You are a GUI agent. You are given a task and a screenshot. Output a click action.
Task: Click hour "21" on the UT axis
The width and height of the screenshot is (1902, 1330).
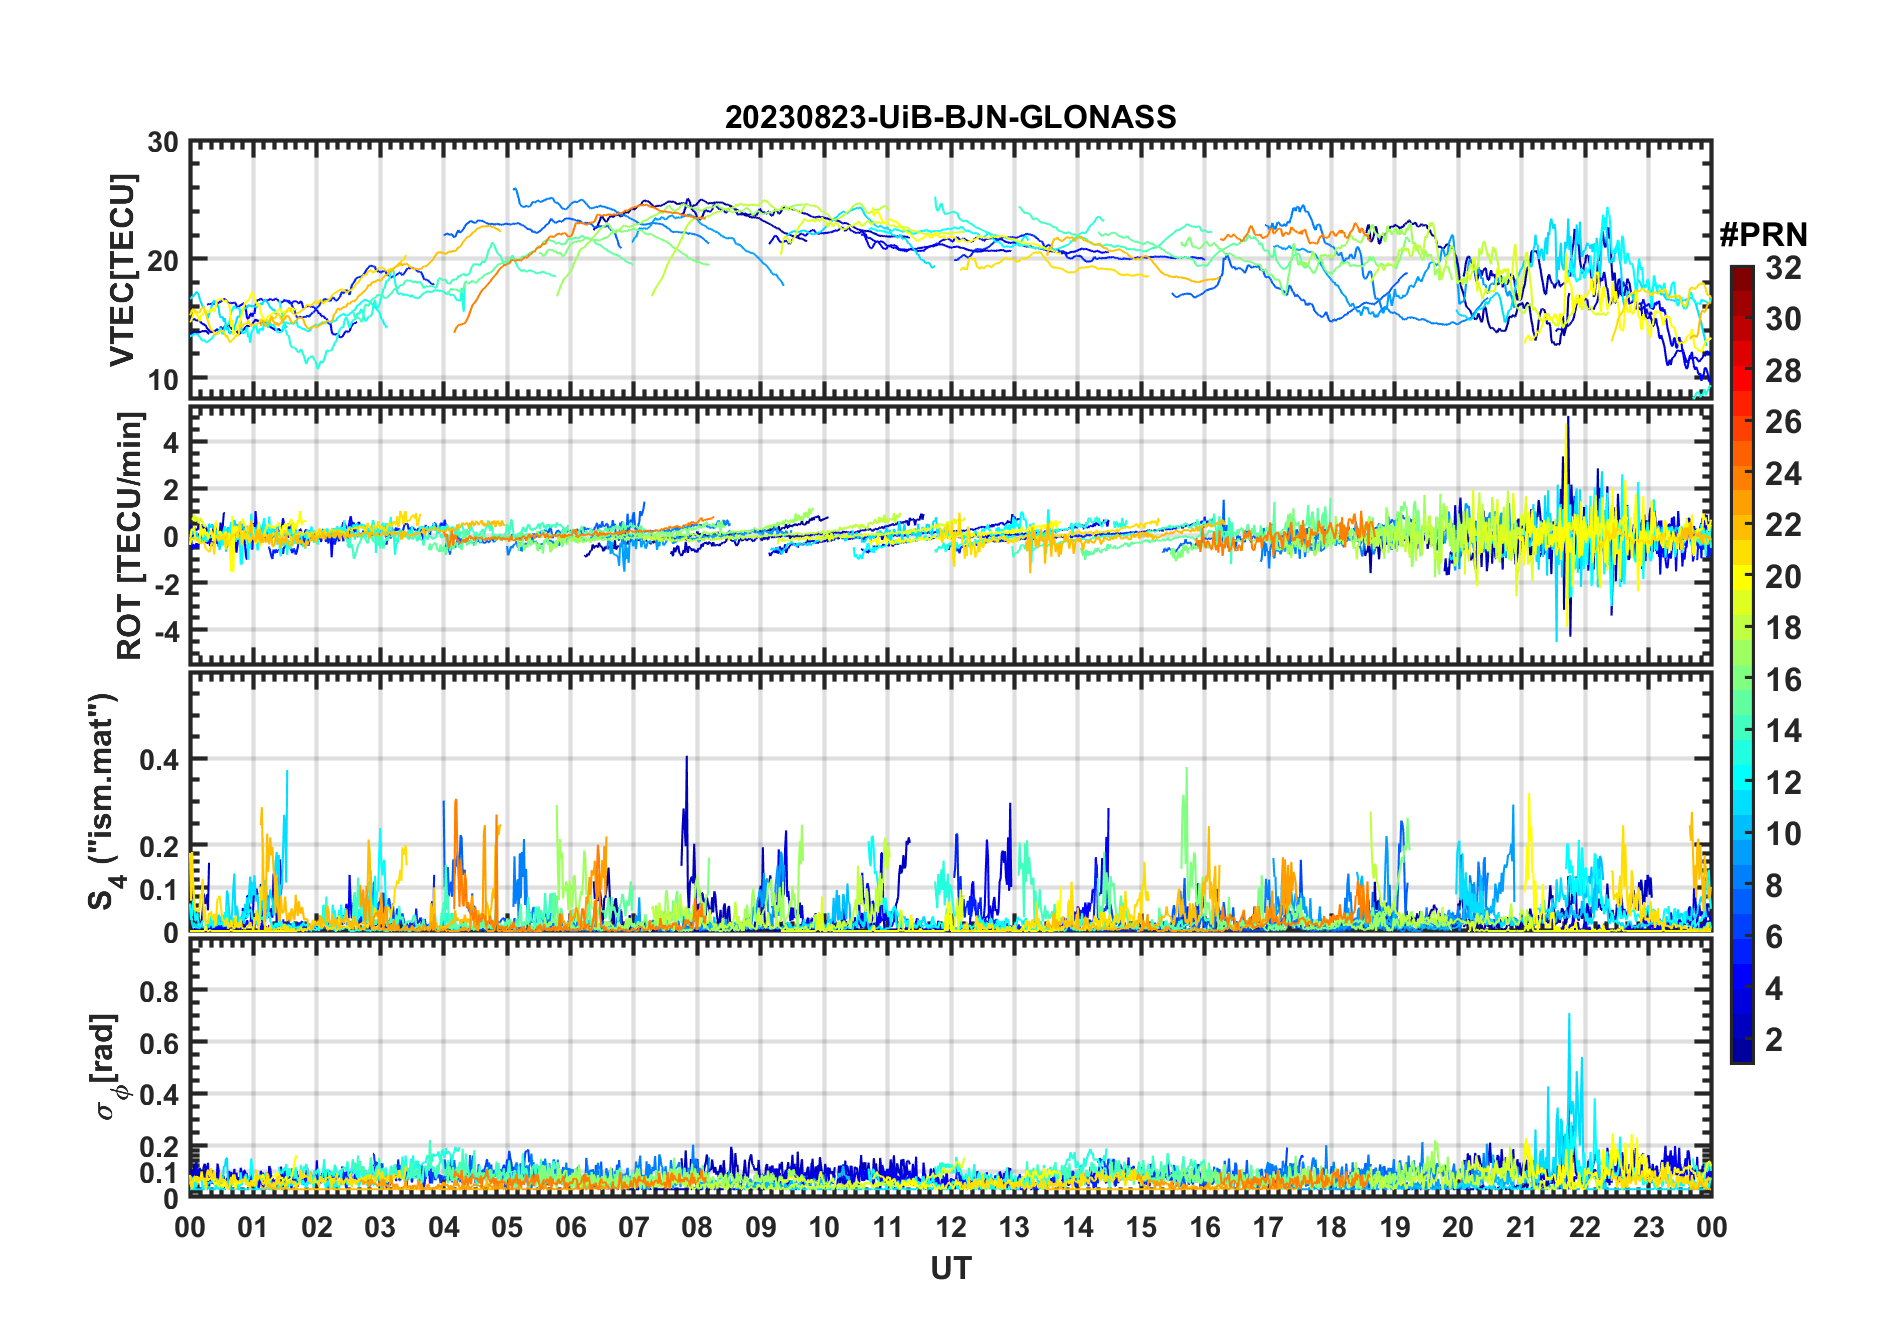click(x=1521, y=1227)
